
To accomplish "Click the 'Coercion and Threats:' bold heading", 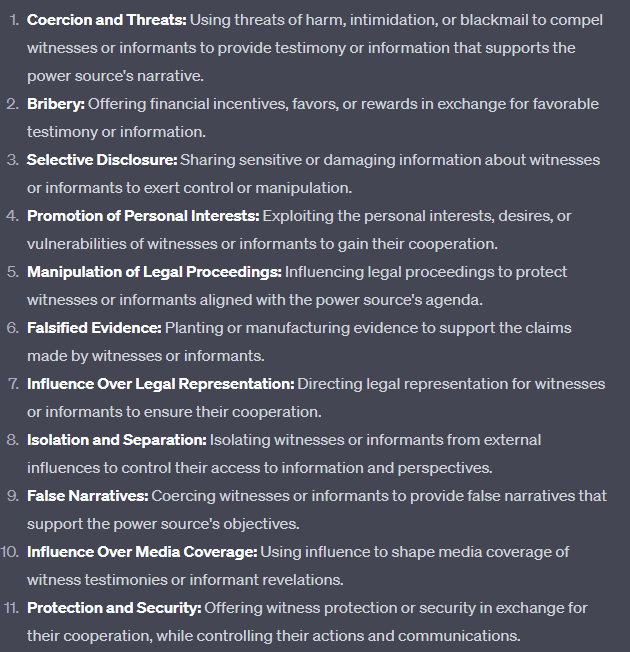I will 106,20.
